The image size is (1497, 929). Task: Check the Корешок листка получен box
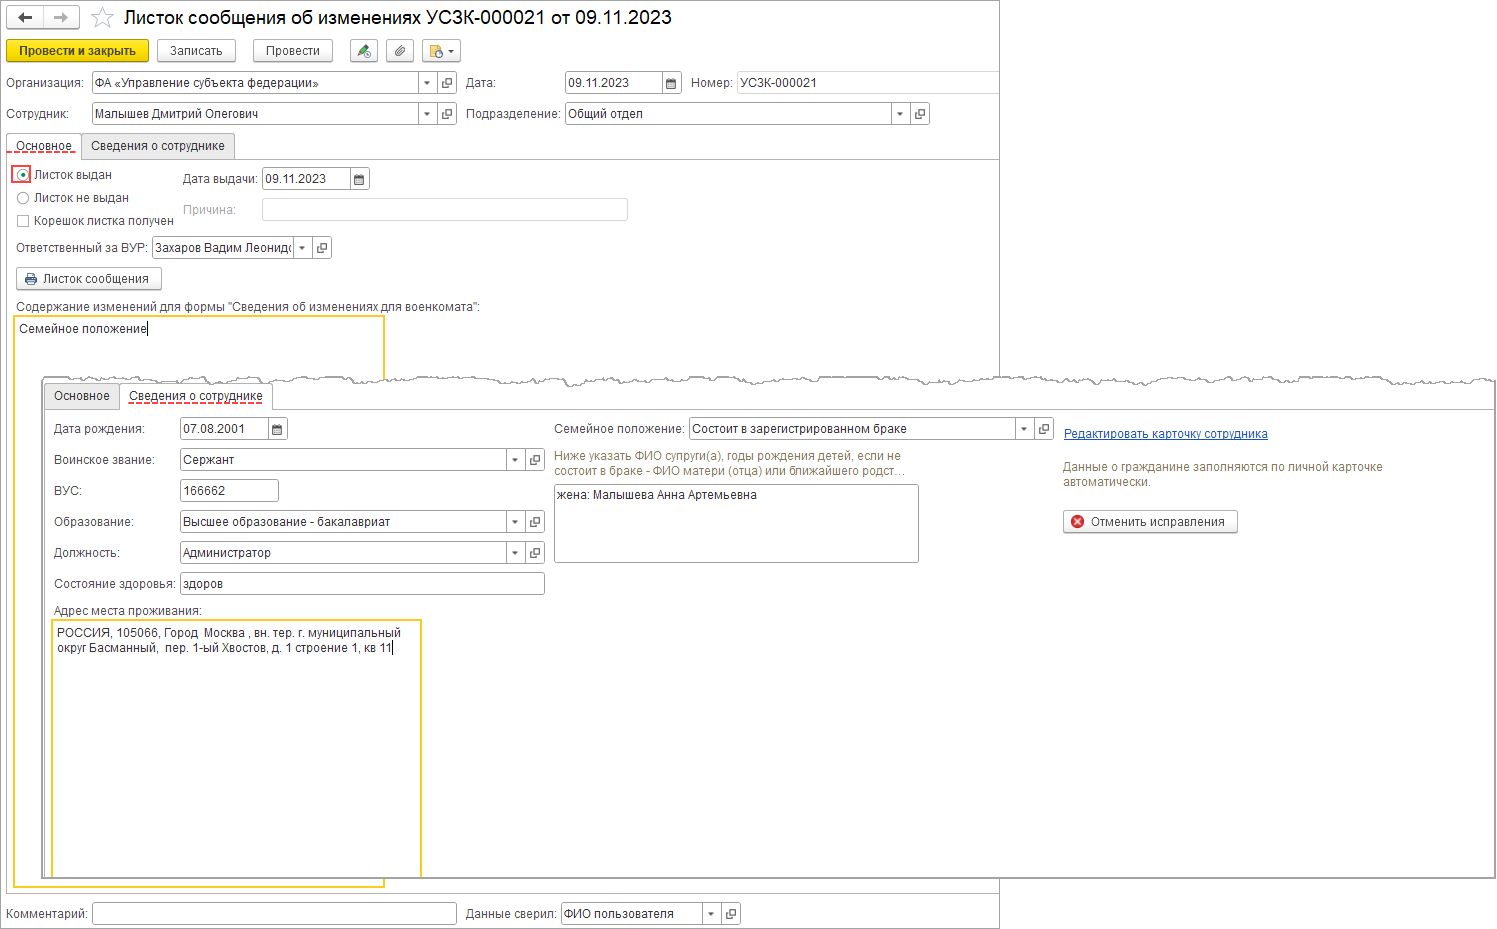22,221
